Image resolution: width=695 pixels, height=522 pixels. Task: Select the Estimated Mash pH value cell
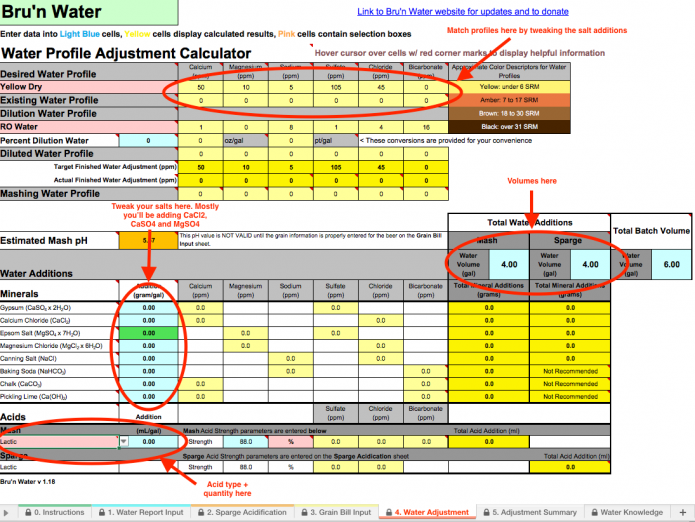tap(148, 241)
